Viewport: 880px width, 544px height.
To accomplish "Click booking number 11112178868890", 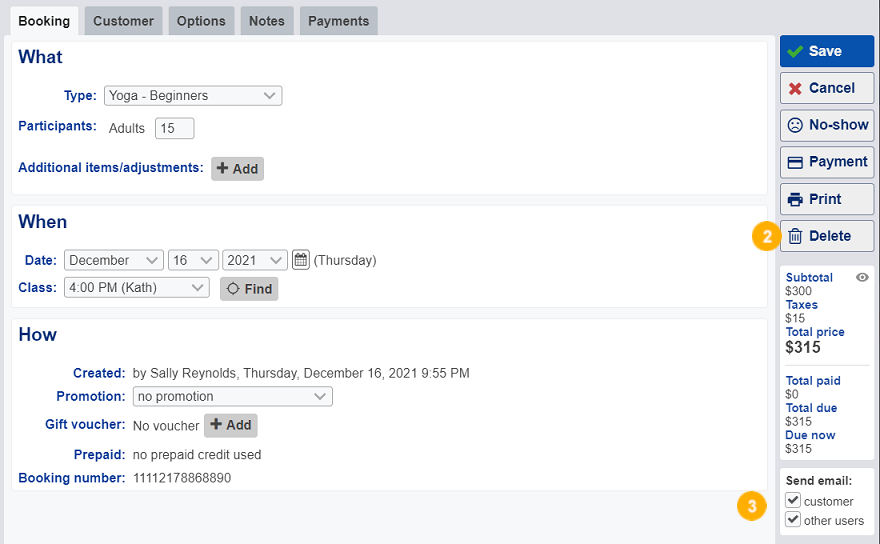I will tap(182, 478).
